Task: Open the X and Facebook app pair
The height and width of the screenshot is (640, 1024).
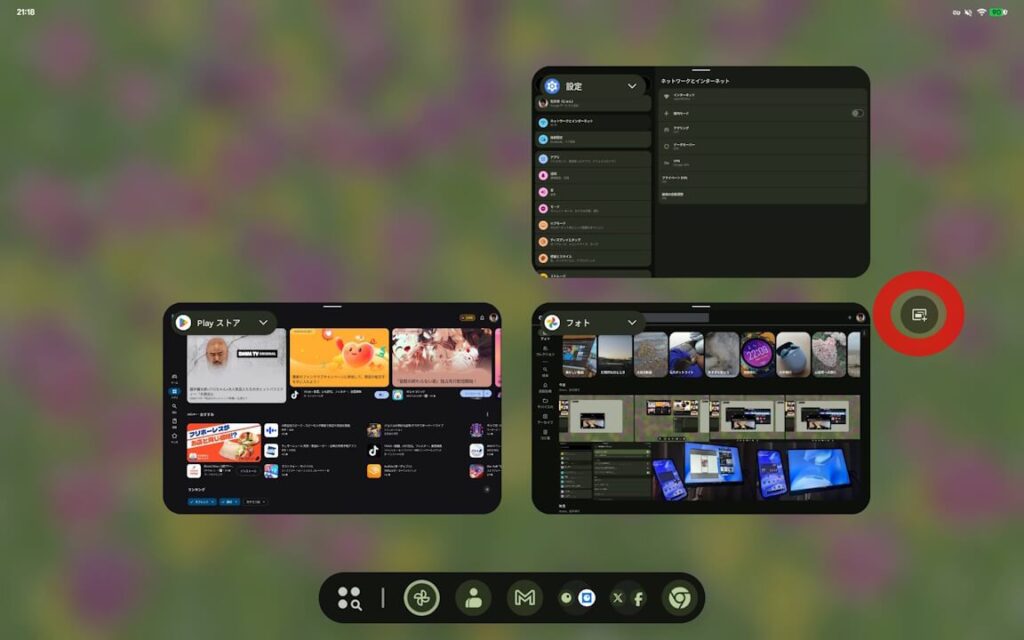Action: pyautogui.click(x=628, y=598)
